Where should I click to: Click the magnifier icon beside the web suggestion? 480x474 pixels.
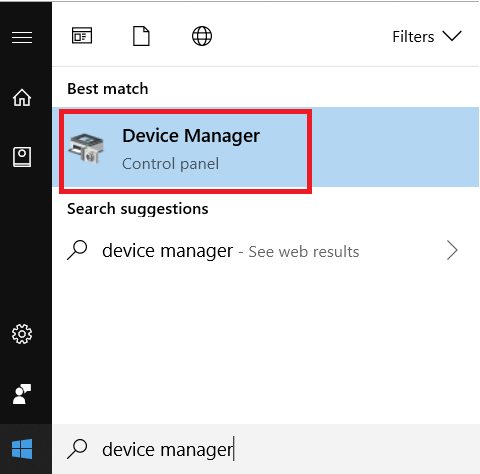[77, 250]
